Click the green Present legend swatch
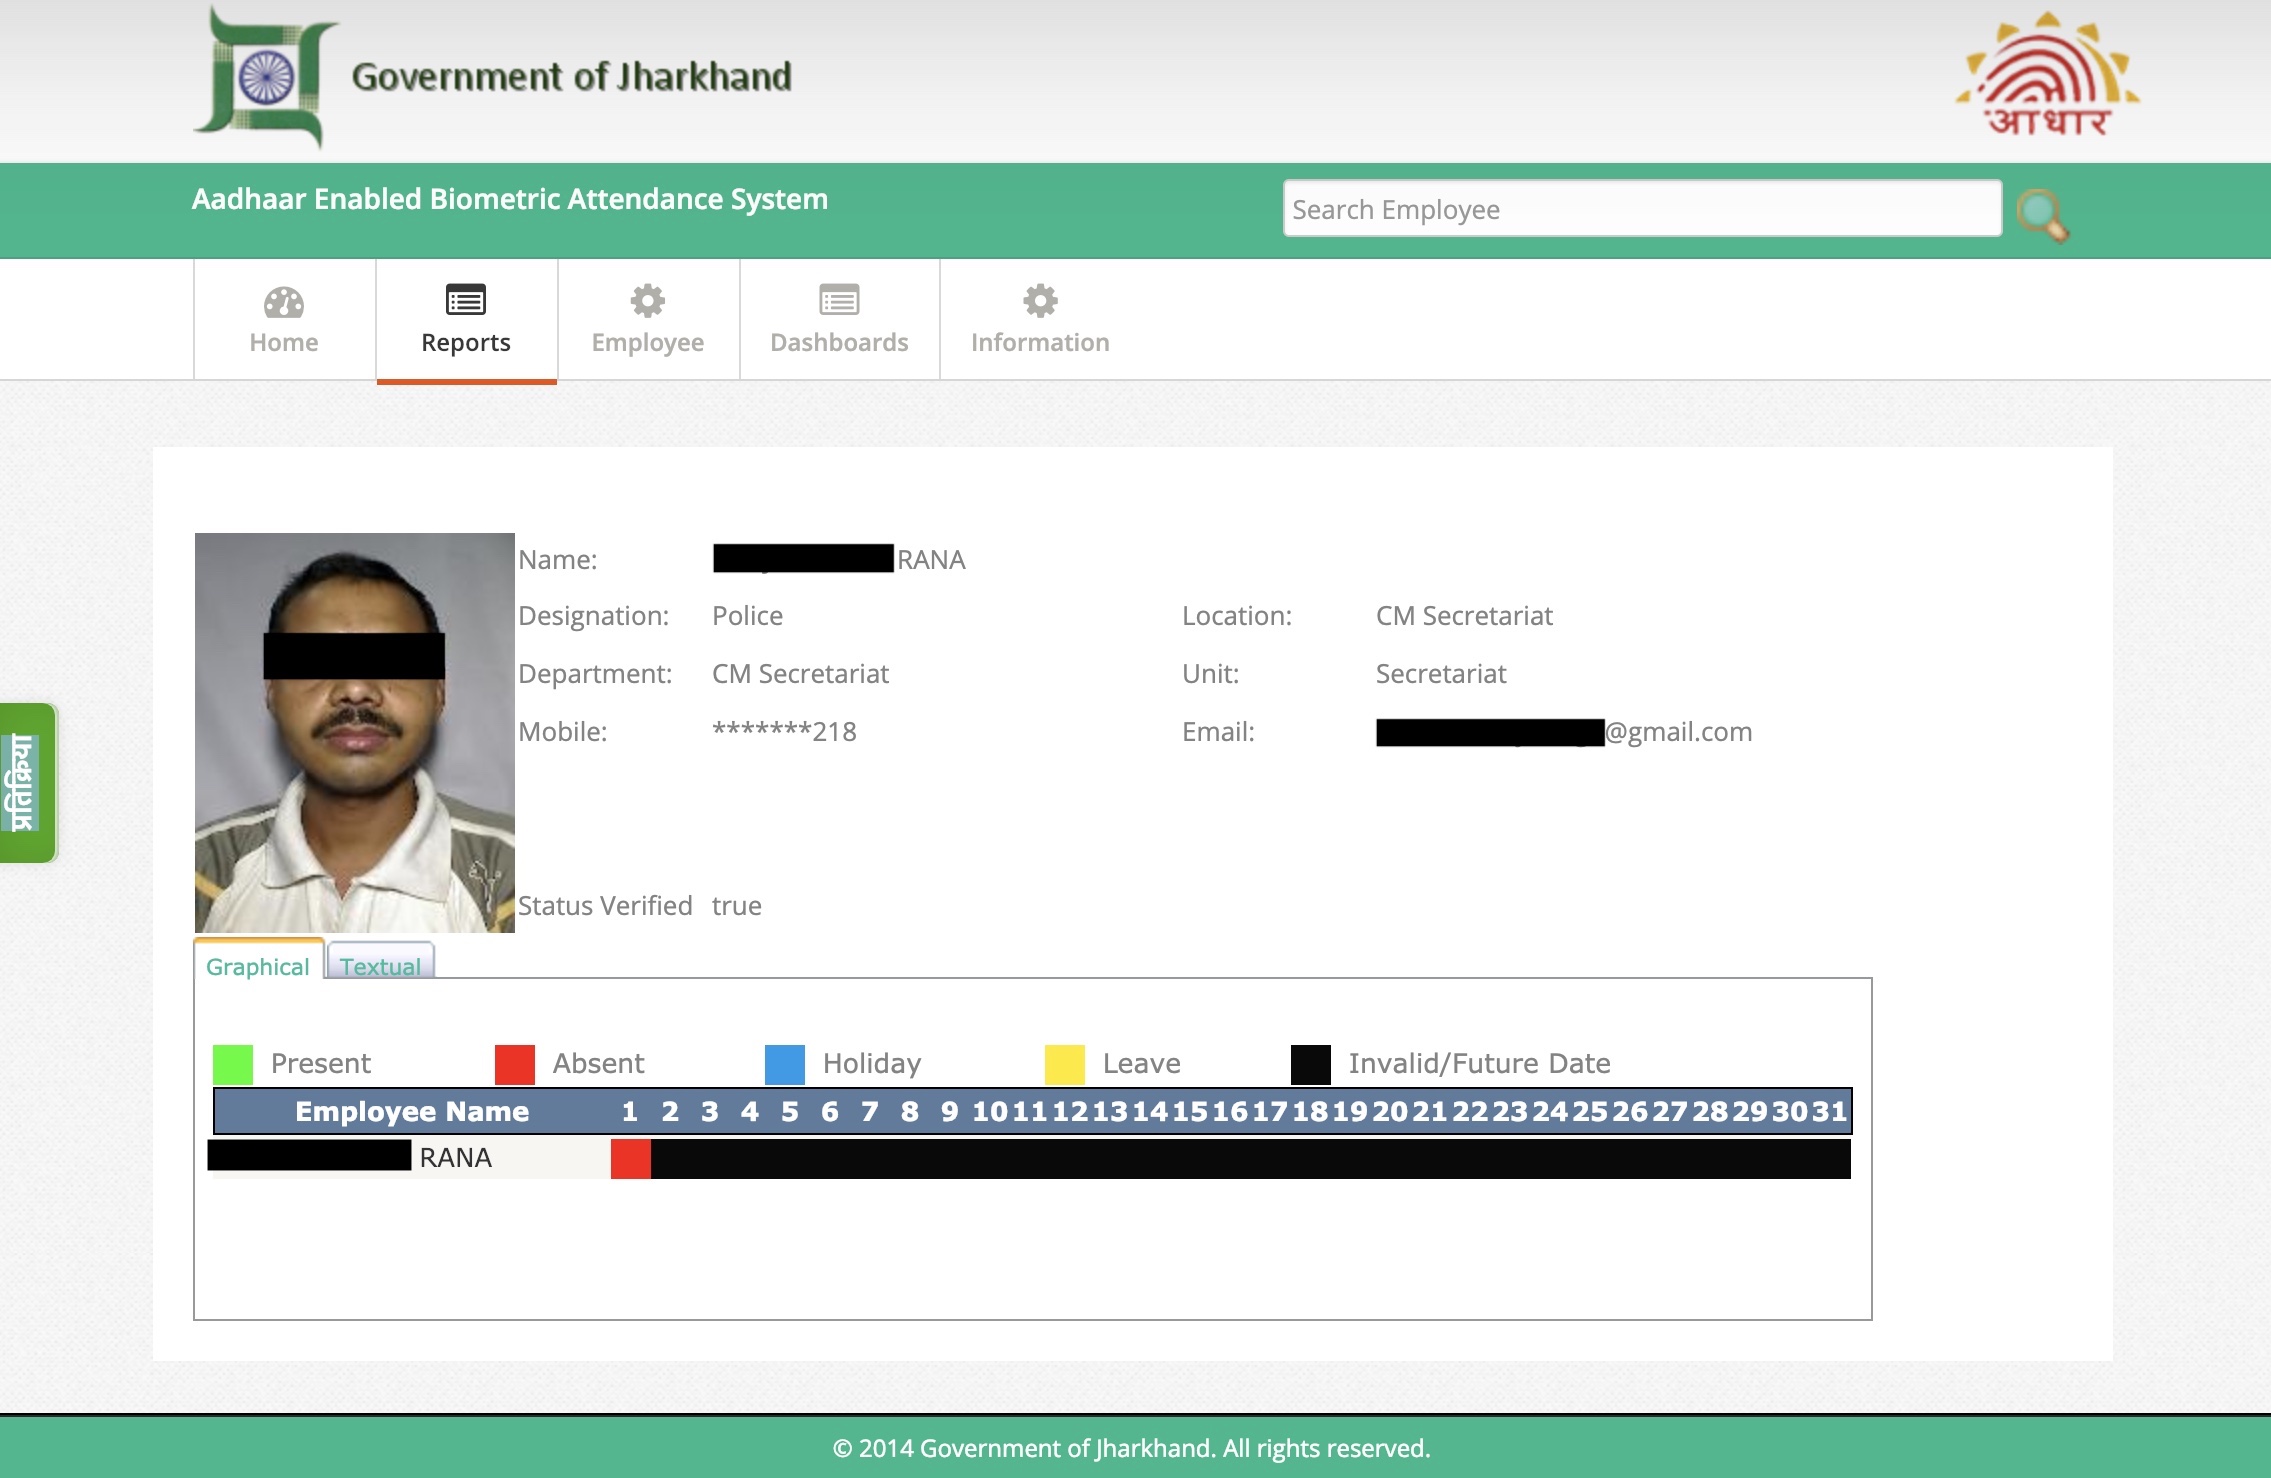The height and width of the screenshot is (1478, 2271). coord(233,1064)
